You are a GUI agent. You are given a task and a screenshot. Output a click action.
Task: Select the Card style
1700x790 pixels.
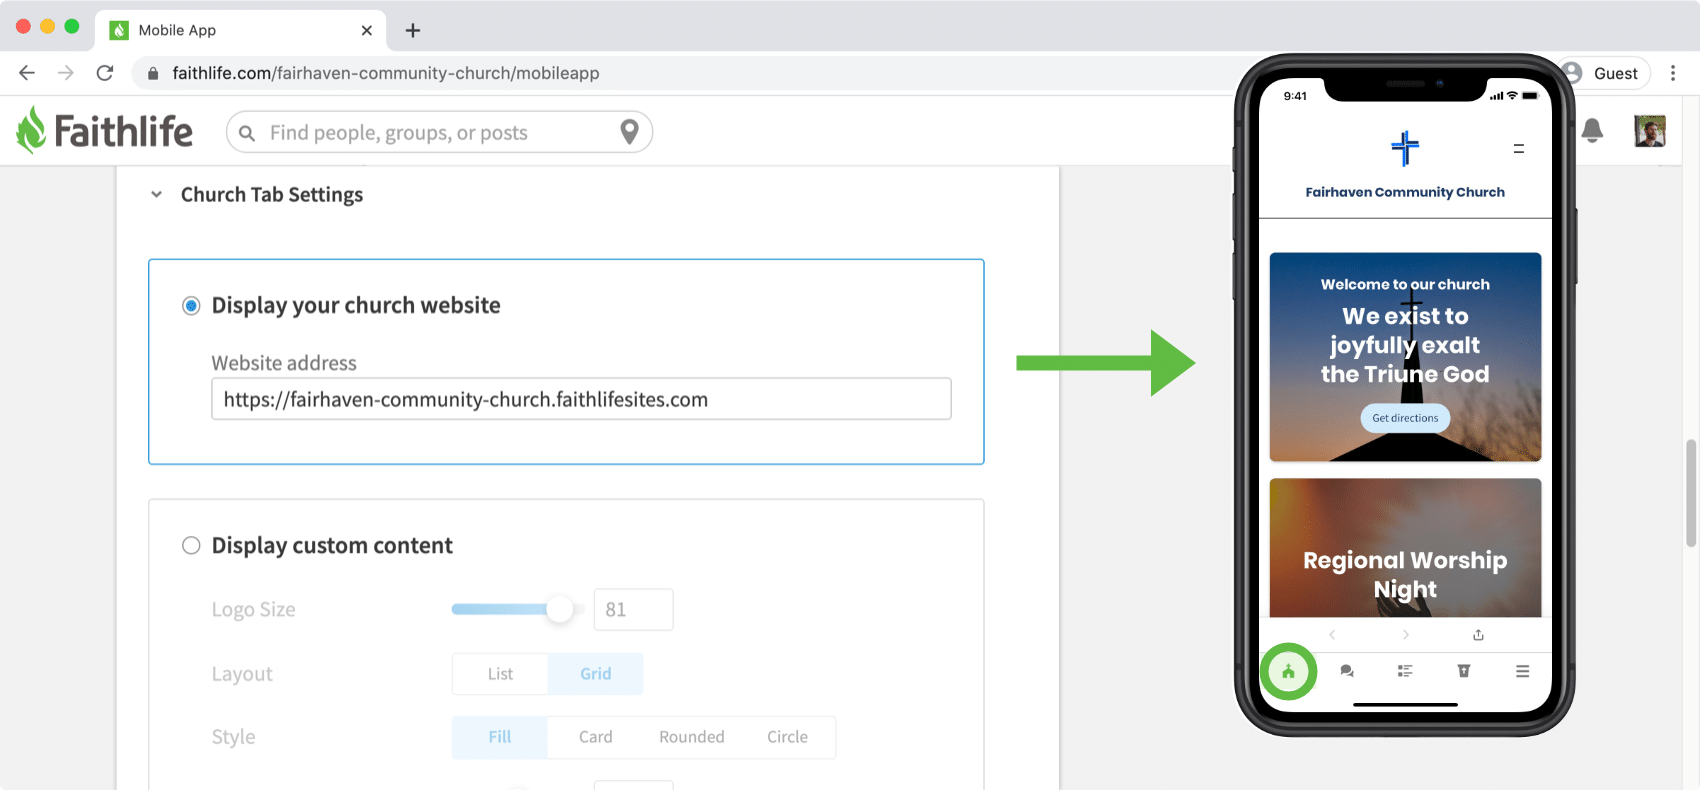click(x=596, y=737)
